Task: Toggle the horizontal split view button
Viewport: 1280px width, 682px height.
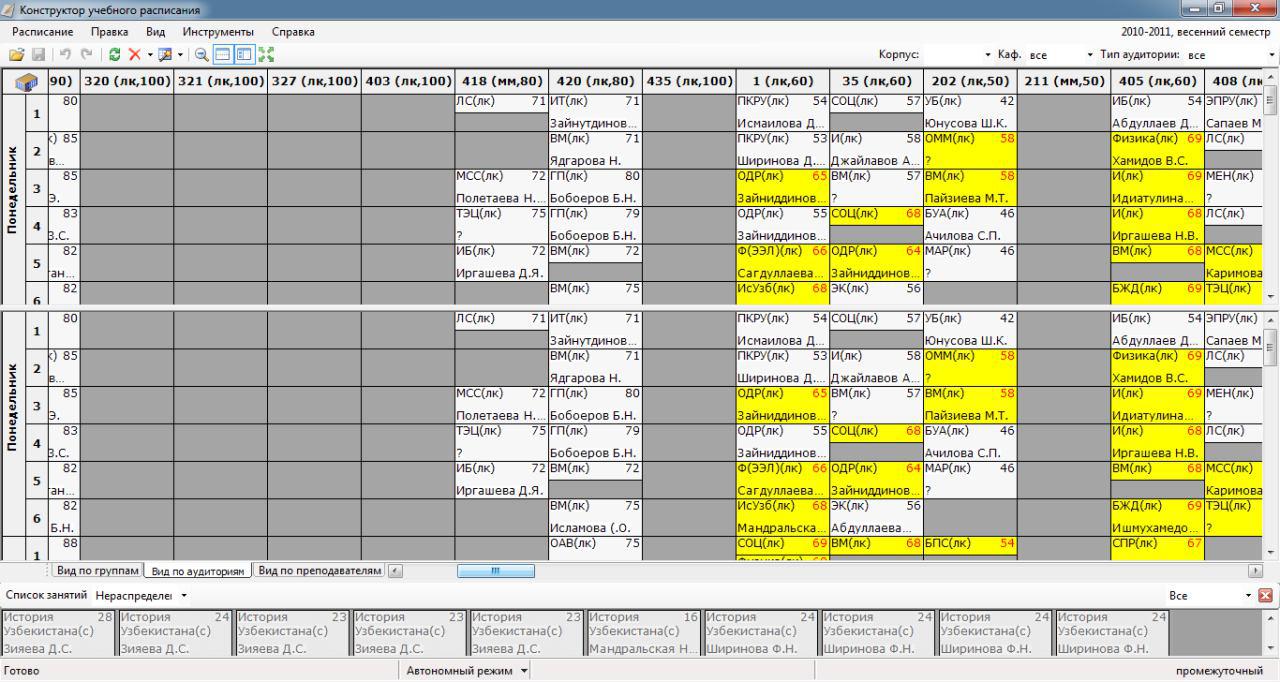Action: (222, 54)
